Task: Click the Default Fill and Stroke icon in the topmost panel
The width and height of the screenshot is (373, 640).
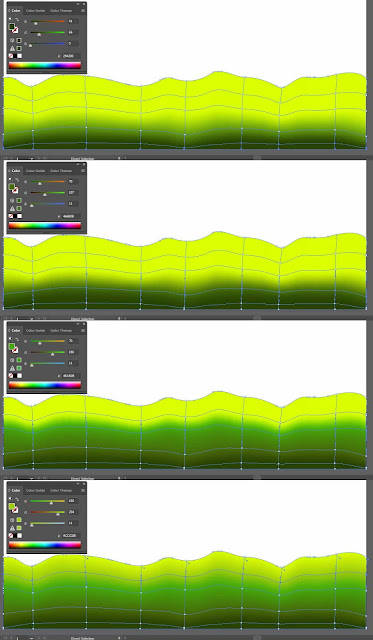Action: click(10, 19)
